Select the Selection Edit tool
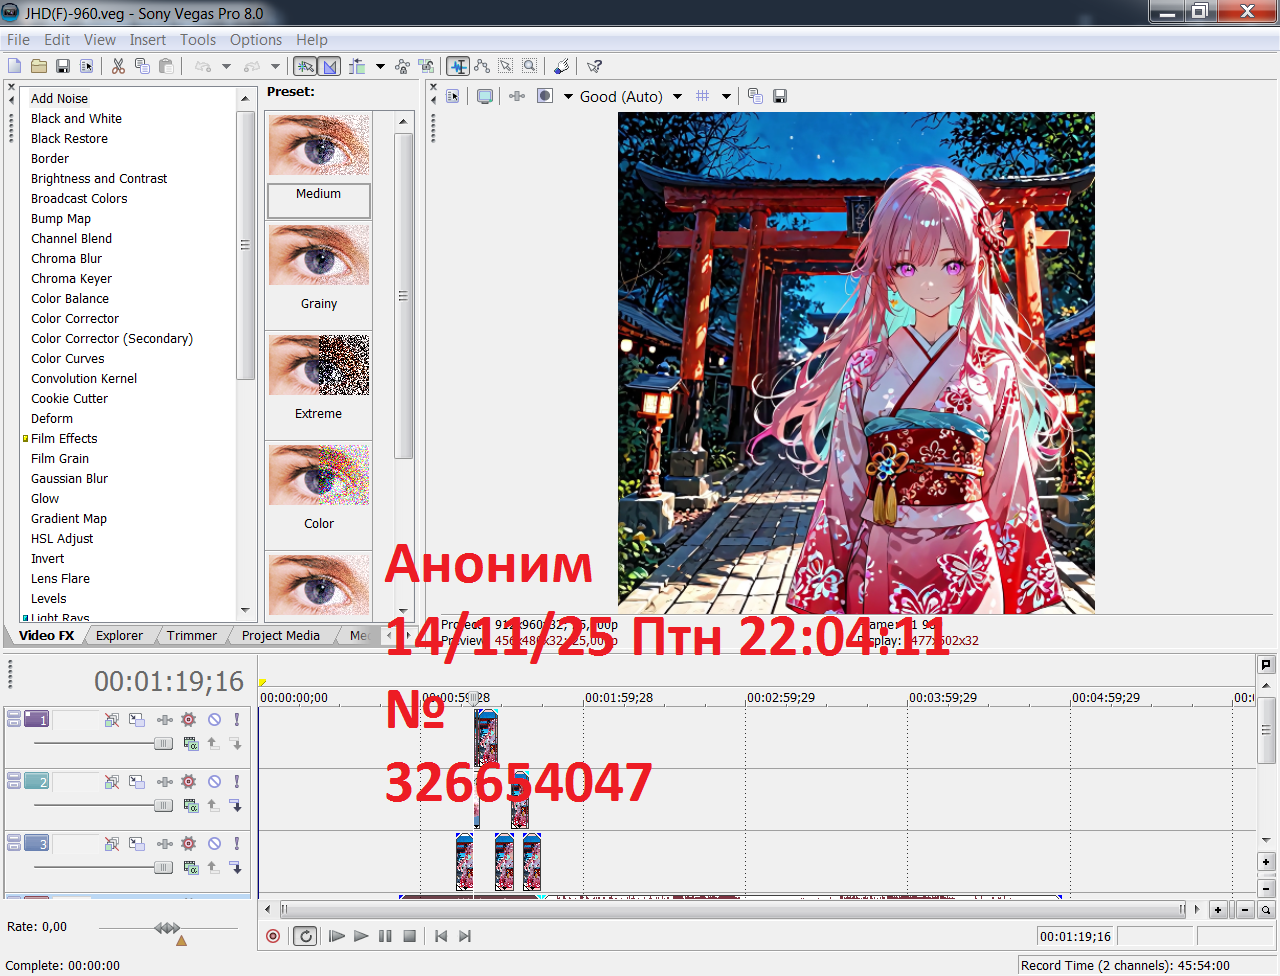1280x976 pixels. tap(506, 66)
